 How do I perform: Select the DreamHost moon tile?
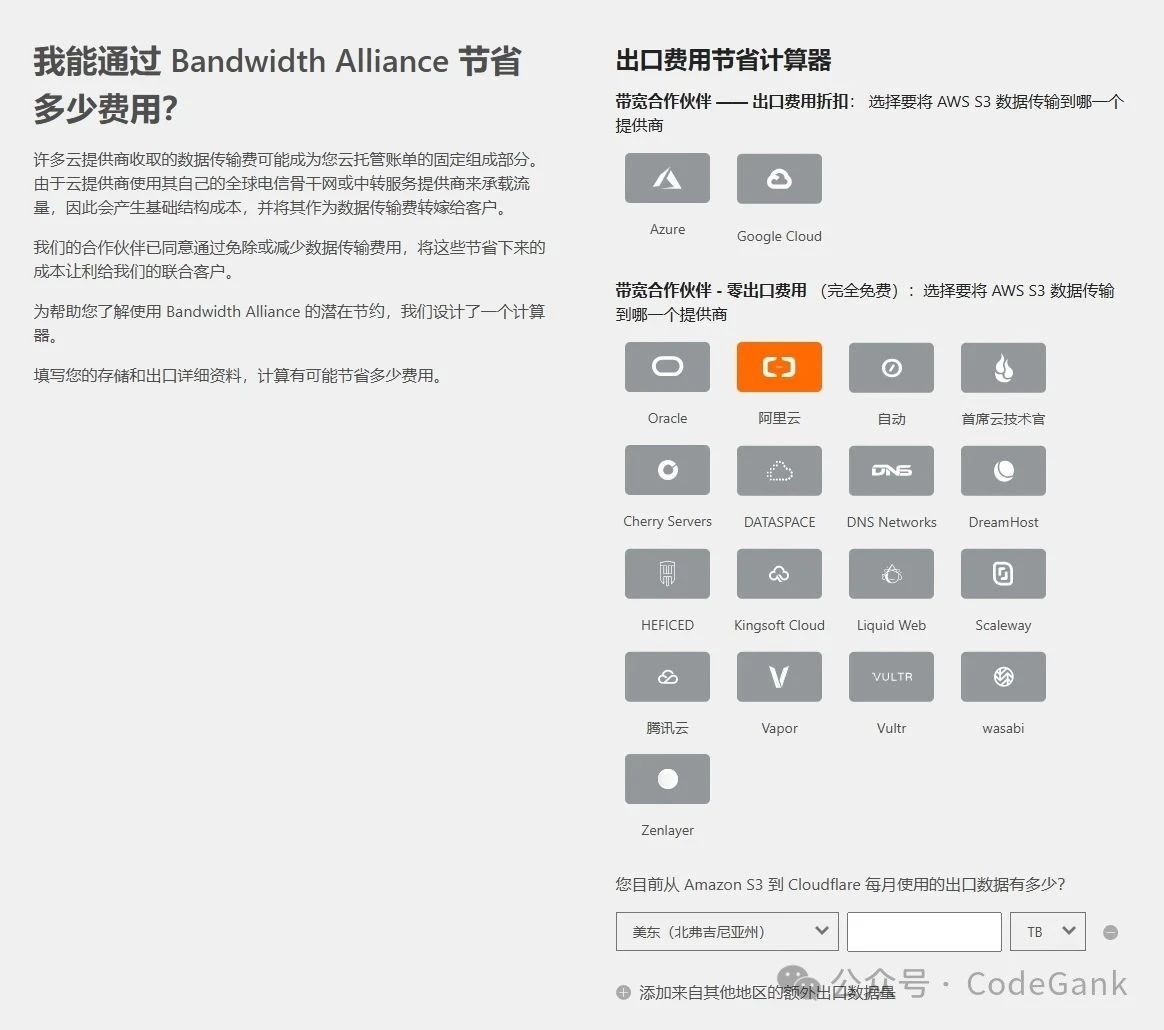pos(1004,470)
